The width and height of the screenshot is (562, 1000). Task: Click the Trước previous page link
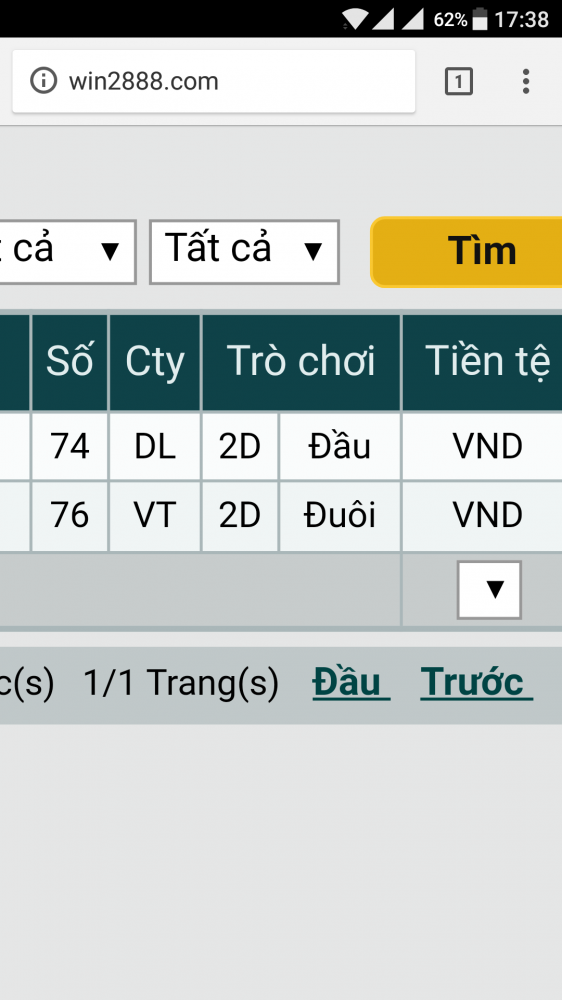[476, 682]
